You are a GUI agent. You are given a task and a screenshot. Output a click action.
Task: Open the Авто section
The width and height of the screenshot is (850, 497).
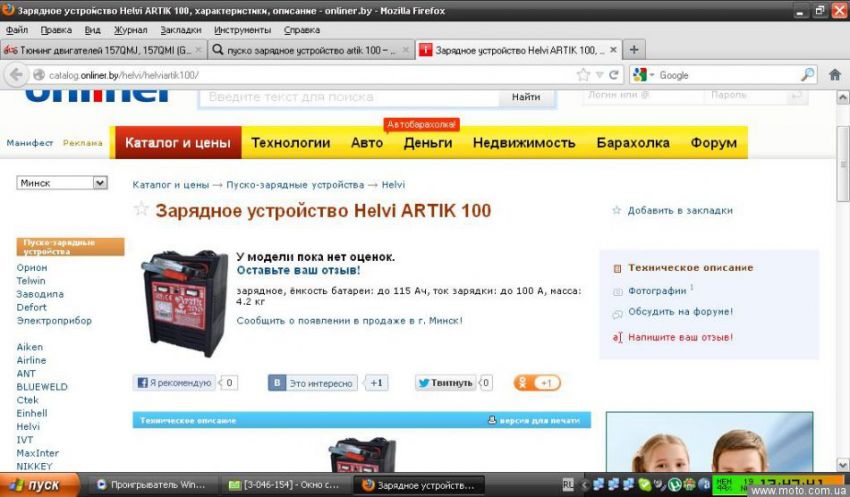click(x=367, y=143)
